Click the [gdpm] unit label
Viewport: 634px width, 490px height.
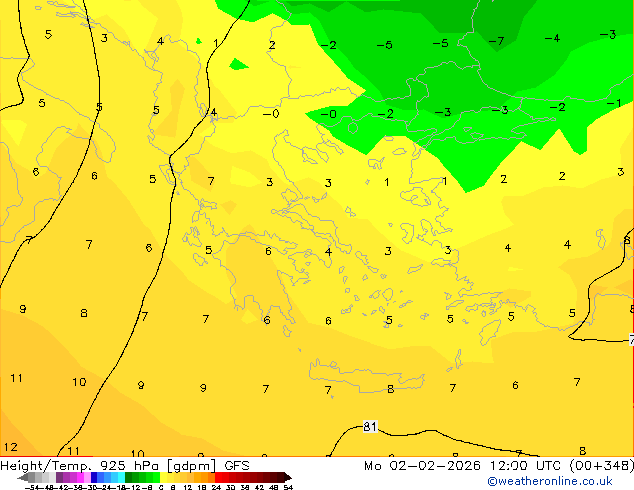192,466
